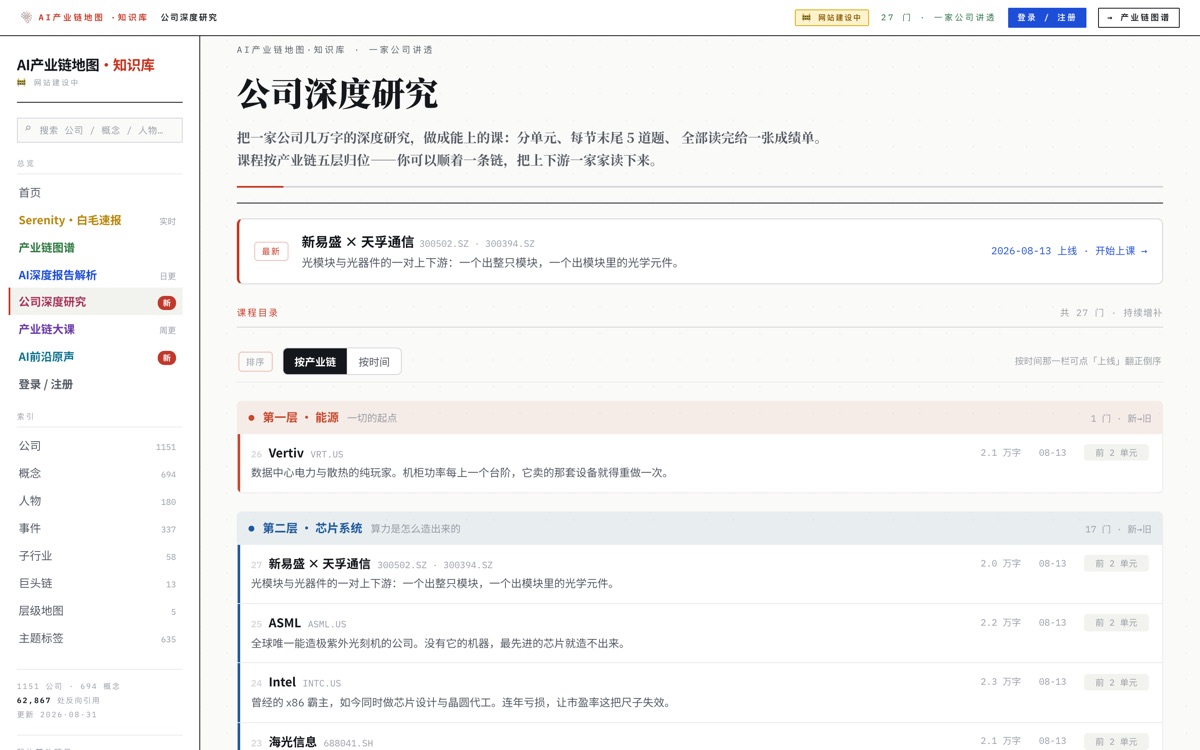Image resolution: width=1200 pixels, height=750 pixels.
Task: Click the → 产业链图谱 header button
Action: (x=1138, y=17)
